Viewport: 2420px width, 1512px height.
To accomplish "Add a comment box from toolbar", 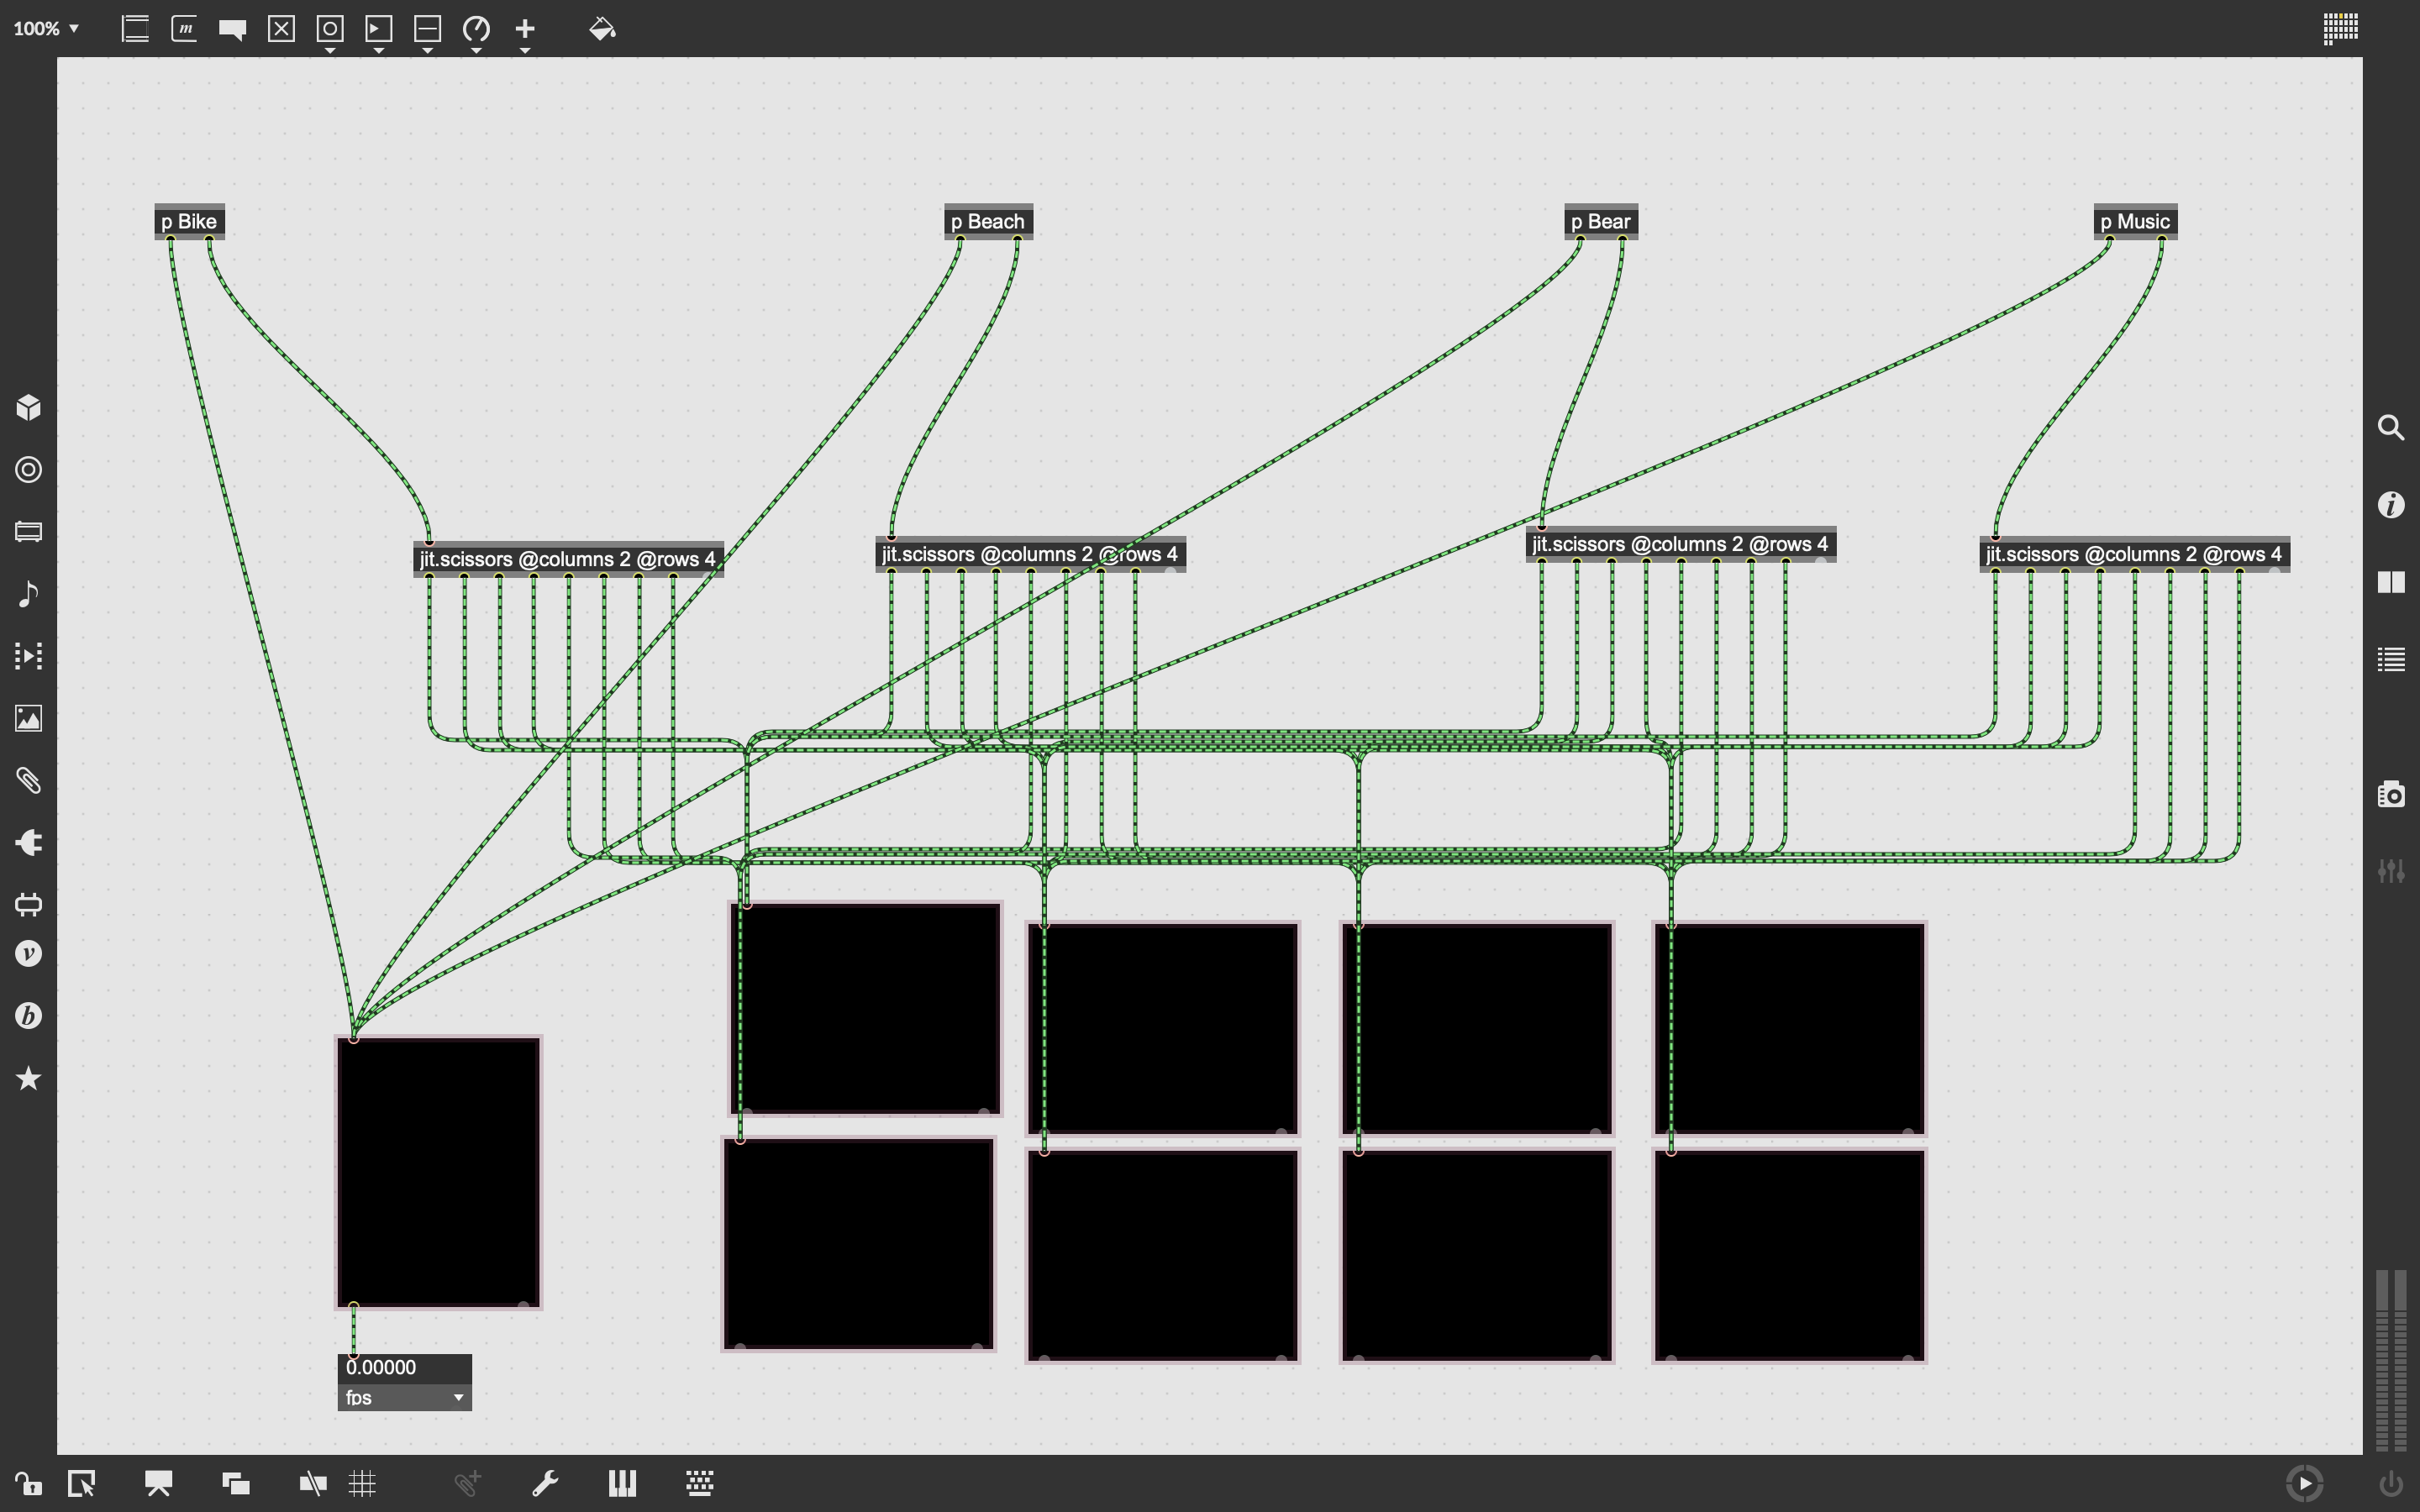I will pyautogui.click(x=233, y=30).
